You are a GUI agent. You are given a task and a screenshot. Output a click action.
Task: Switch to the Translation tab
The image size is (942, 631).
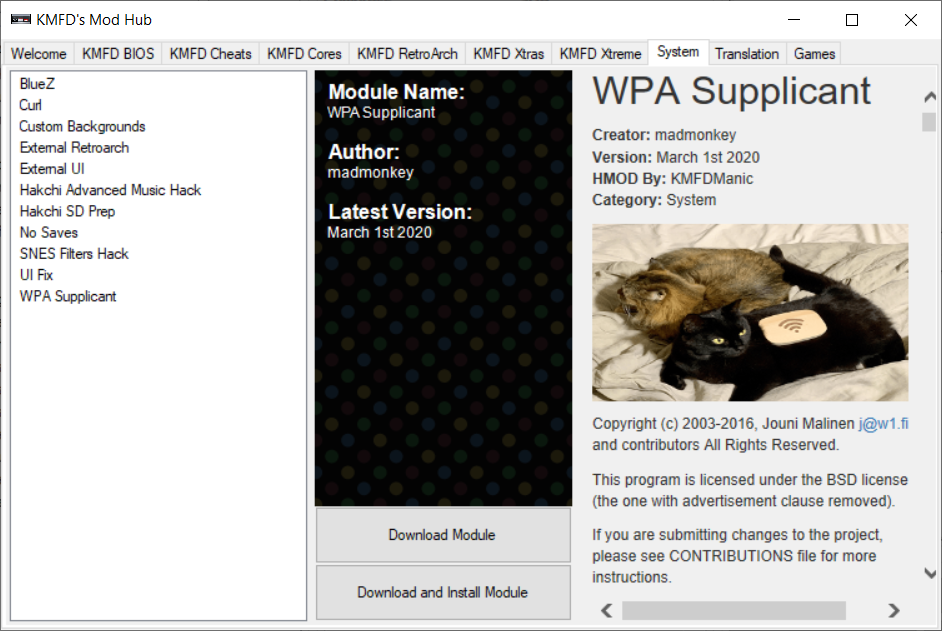pos(747,53)
